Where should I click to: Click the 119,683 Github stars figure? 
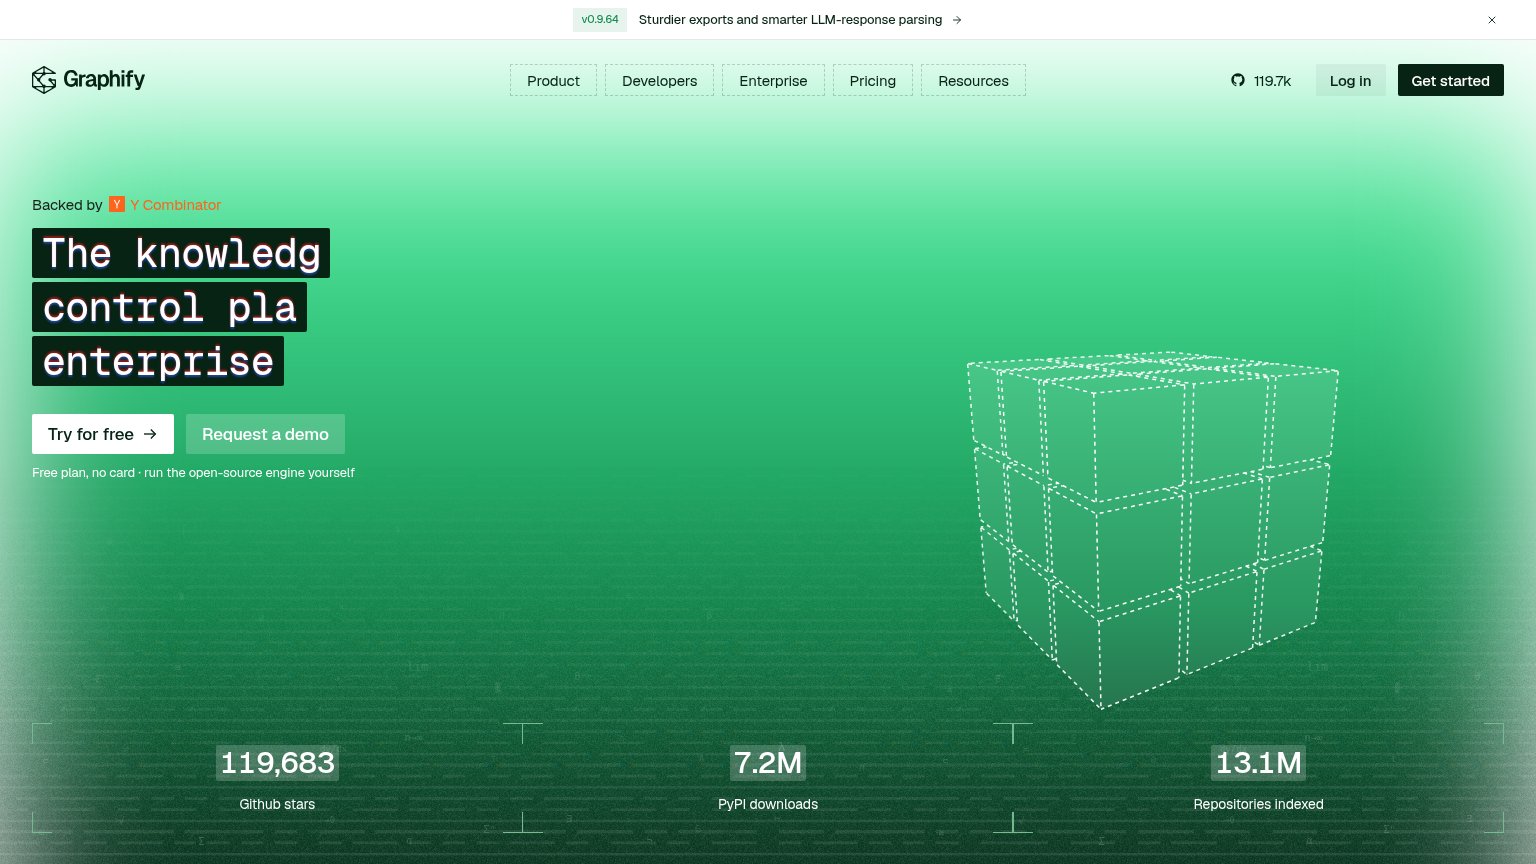click(277, 763)
